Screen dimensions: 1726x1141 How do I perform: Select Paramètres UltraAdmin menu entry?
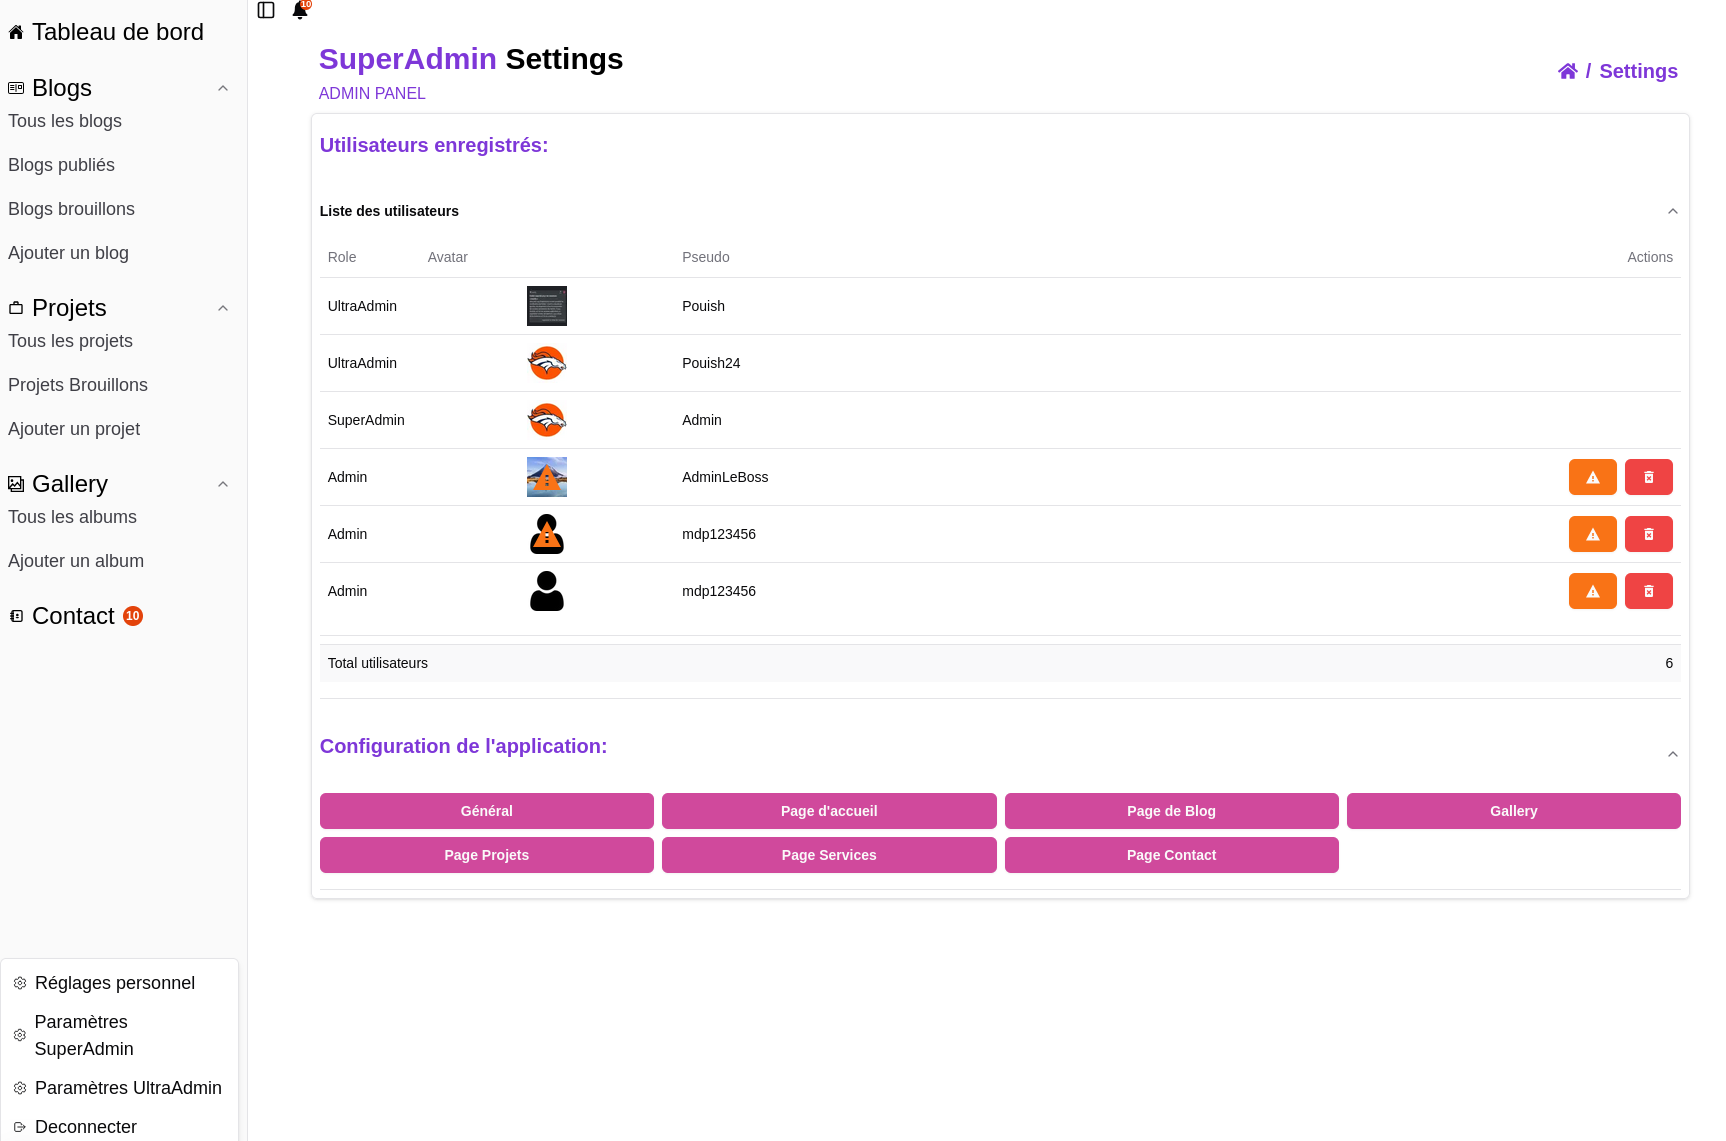click(128, 1088)
